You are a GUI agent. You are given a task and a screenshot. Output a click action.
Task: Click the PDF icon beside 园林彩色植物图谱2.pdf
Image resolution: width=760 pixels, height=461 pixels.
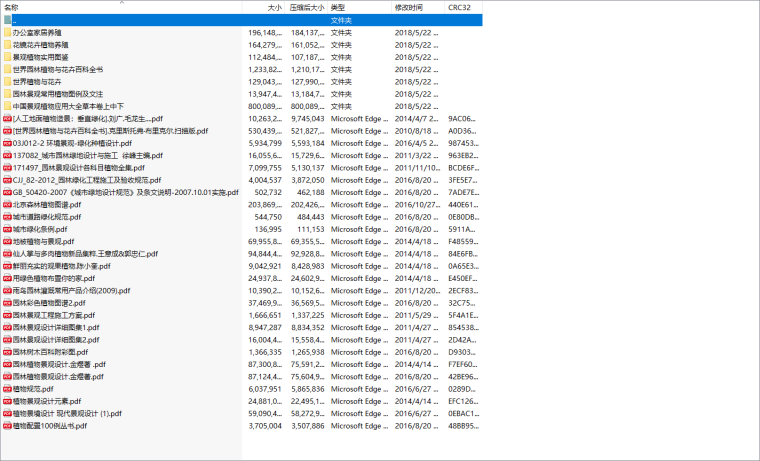(x=7, y=302)
